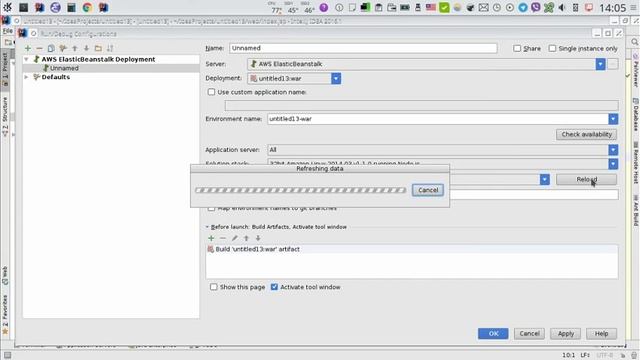Check Show this page option

coord(213,287)
